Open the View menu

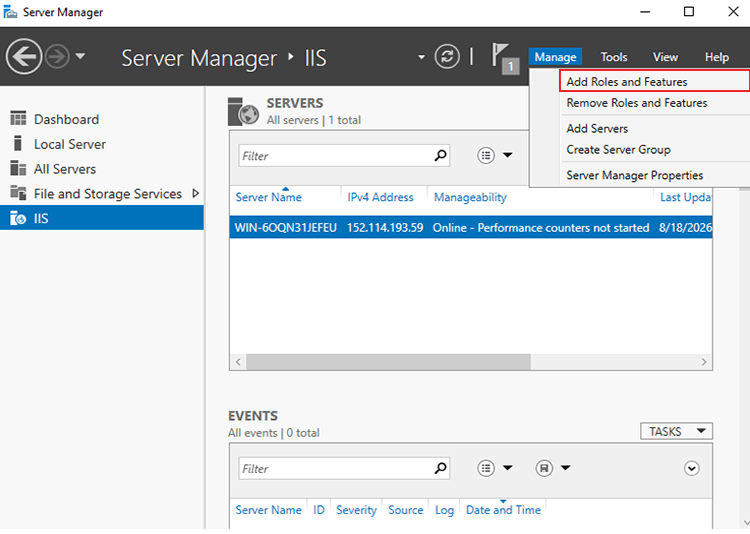coord(665,57)
